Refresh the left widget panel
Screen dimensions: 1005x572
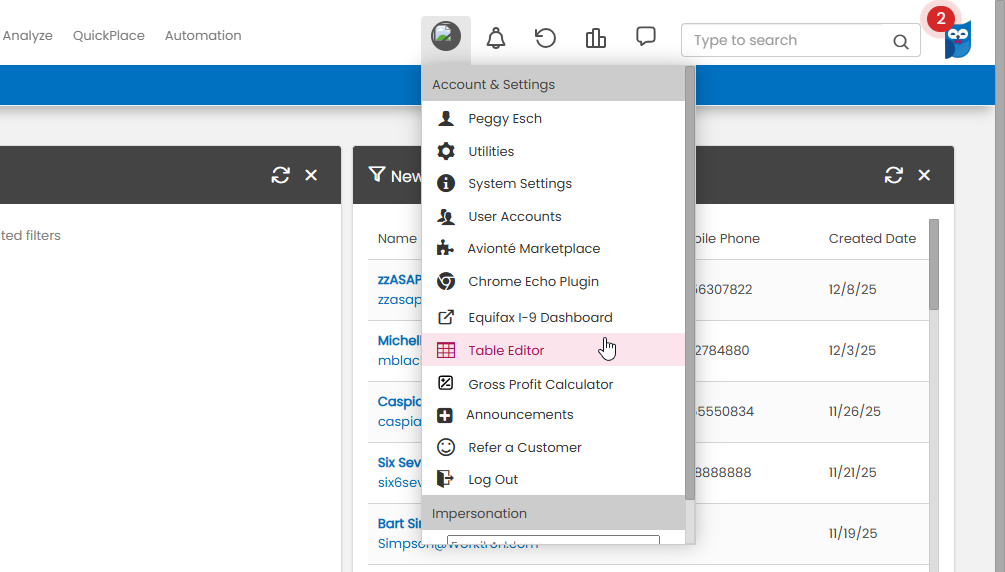281,175
